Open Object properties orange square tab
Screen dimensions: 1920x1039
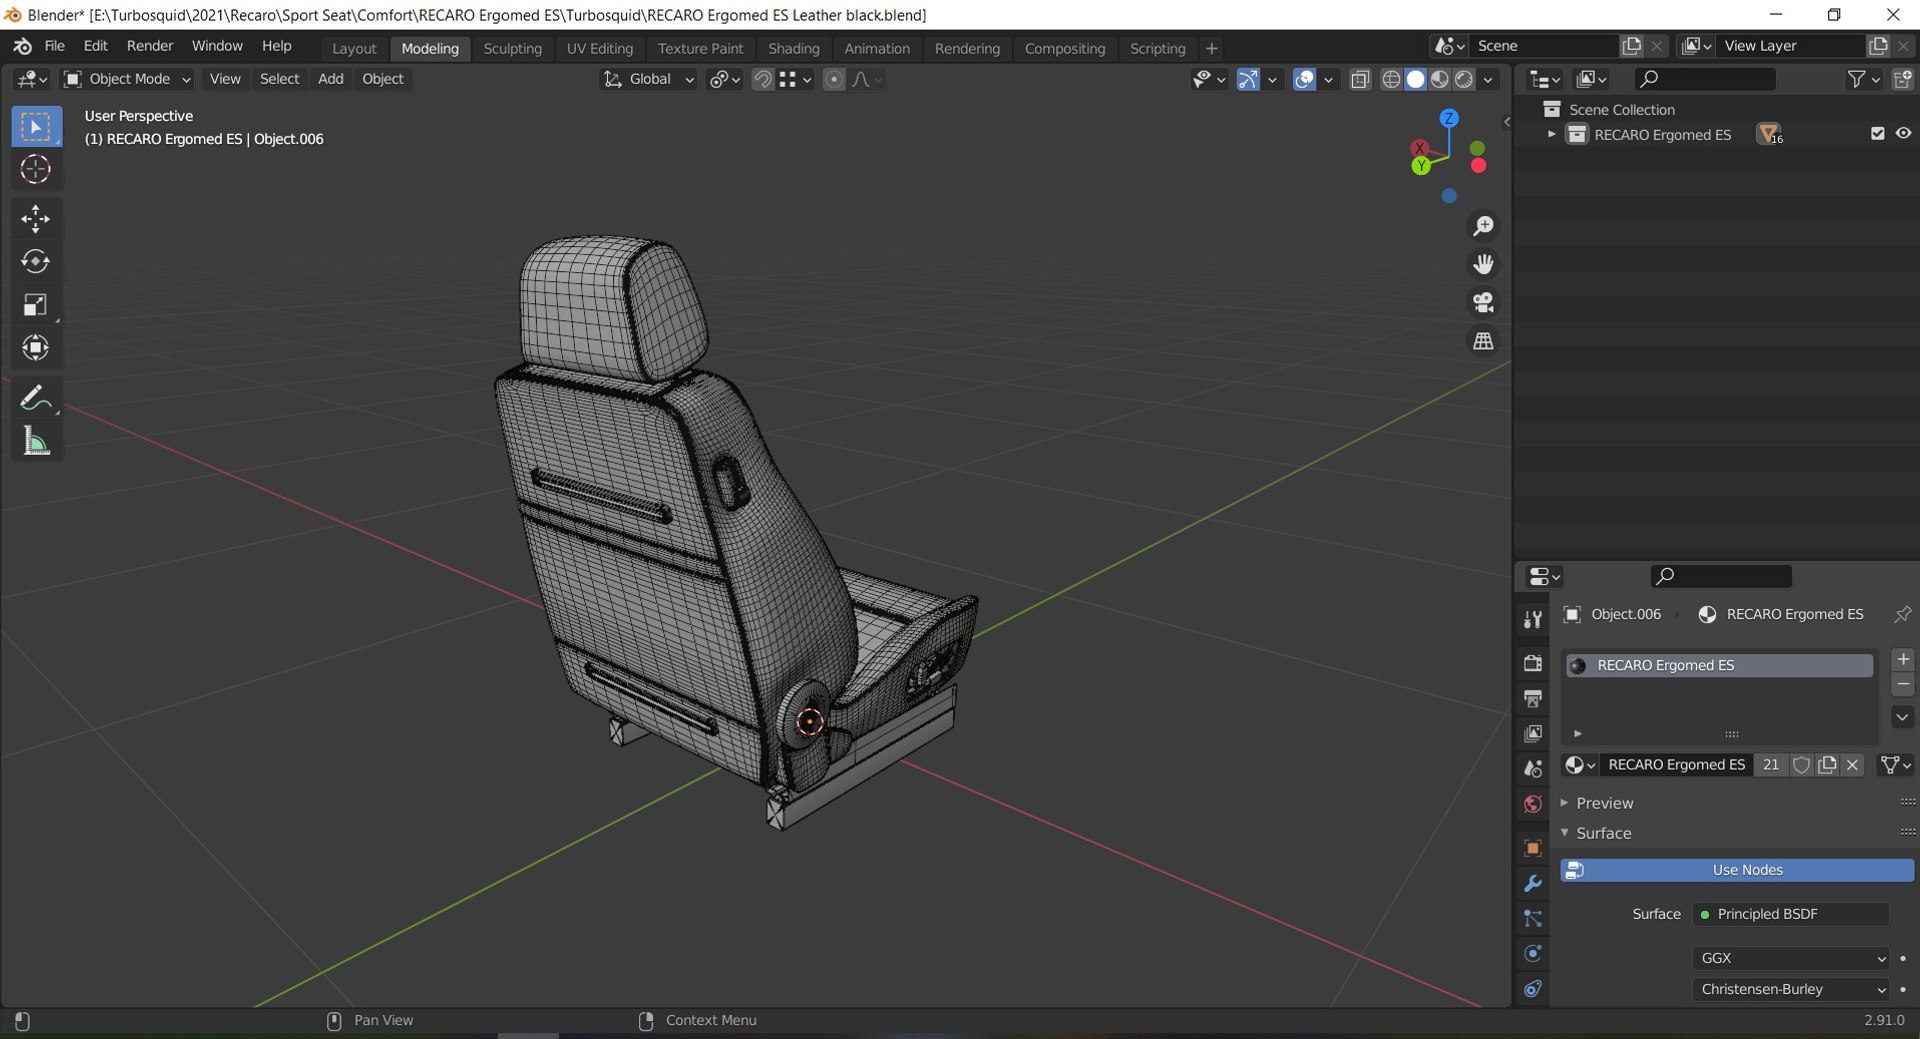(1532, 849)
